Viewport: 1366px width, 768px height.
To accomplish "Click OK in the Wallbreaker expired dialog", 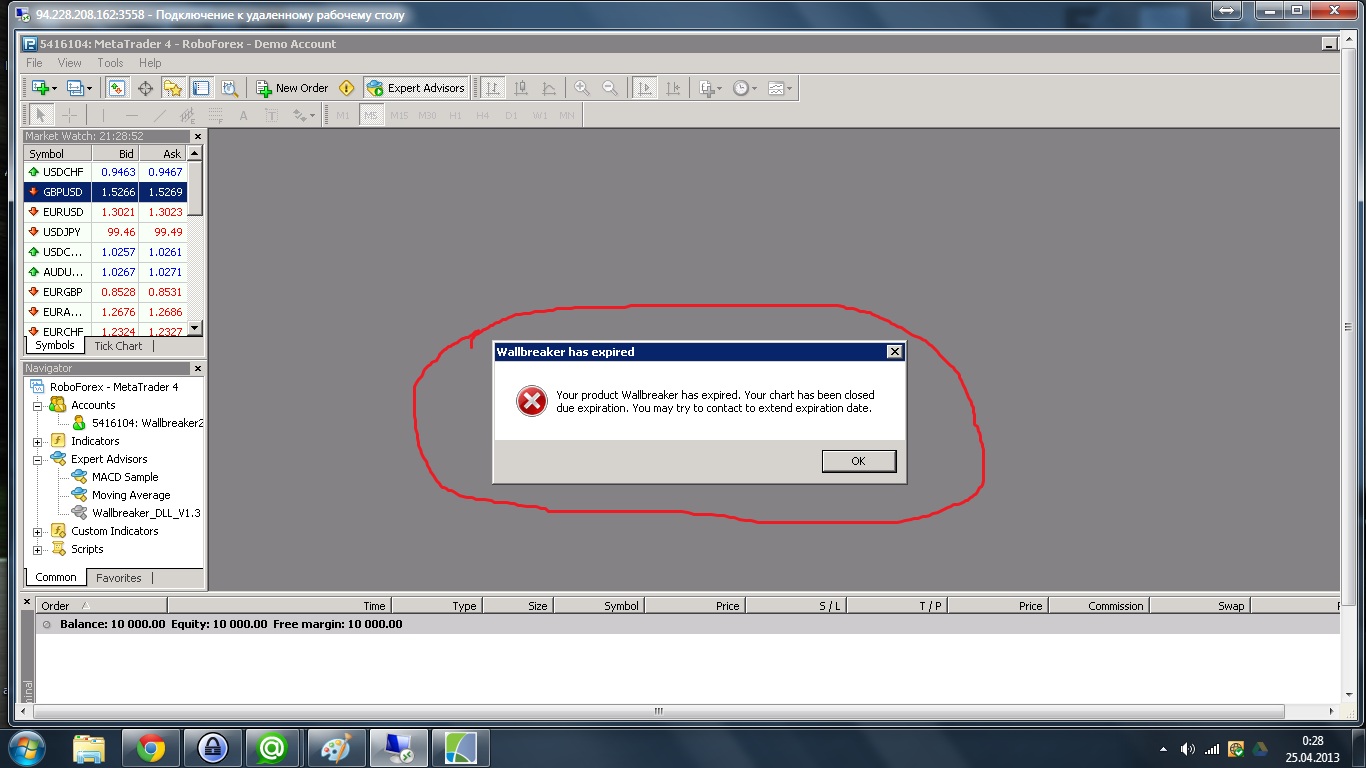I will (x=858, y=461).
